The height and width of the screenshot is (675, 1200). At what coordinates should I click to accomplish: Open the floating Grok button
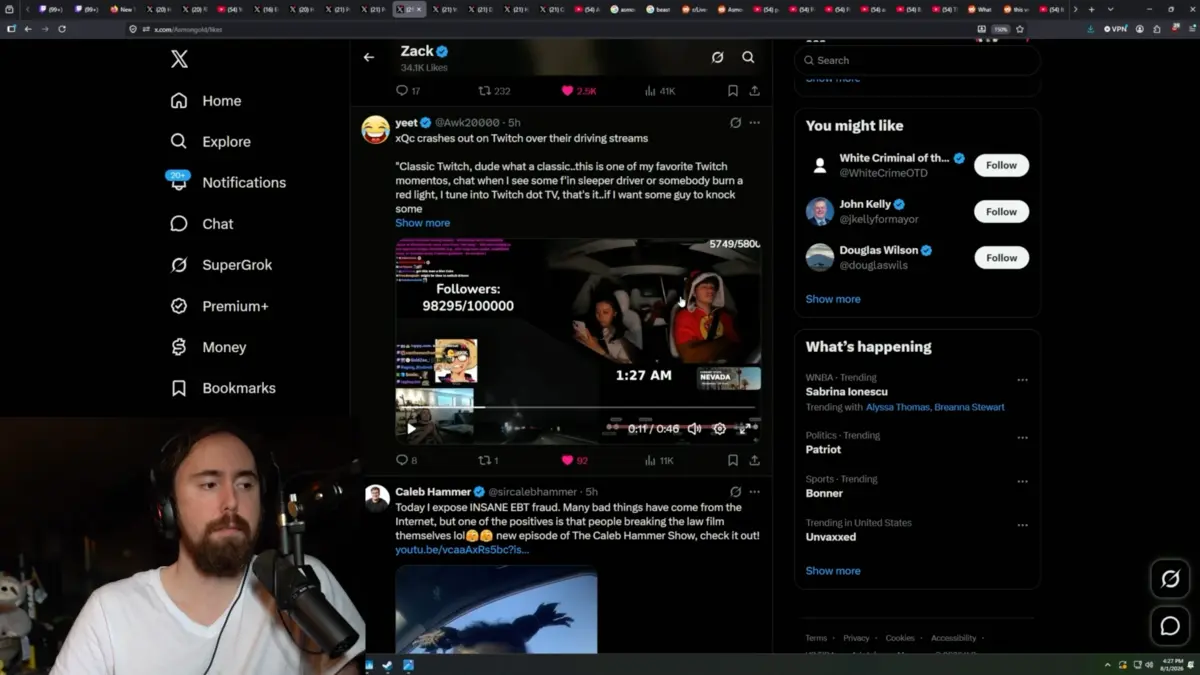(x=1170, y=579)
